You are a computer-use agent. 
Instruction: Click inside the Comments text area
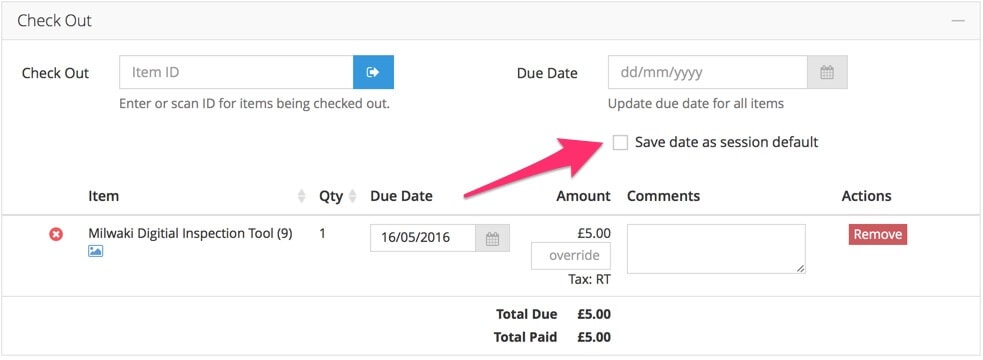click(x=716, y=249)
